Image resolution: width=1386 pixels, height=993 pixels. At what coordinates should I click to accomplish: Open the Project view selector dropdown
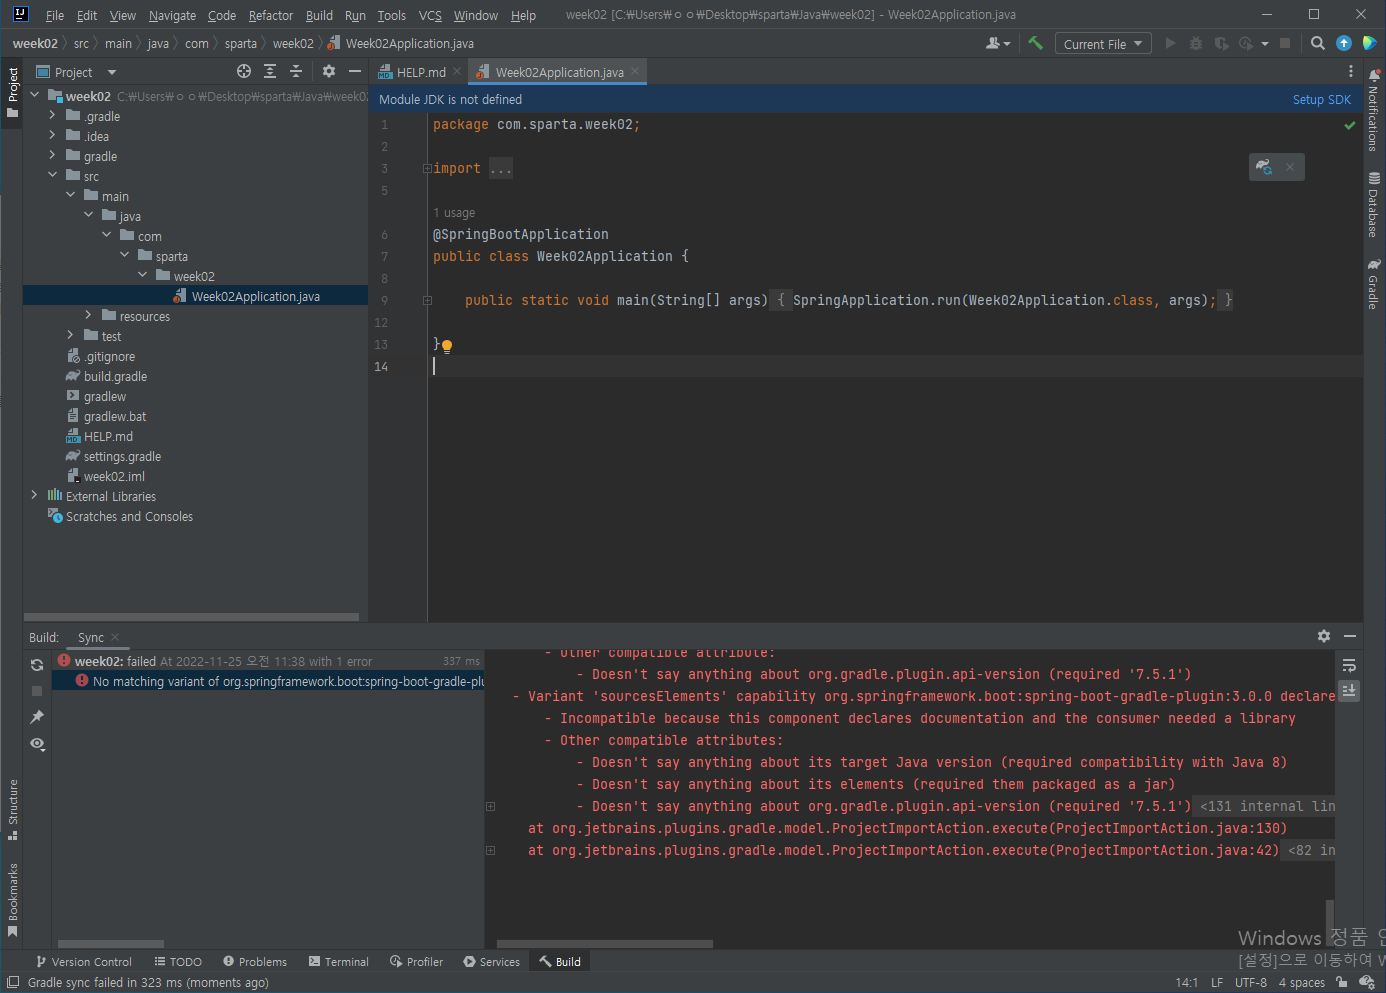pos(77,72)
